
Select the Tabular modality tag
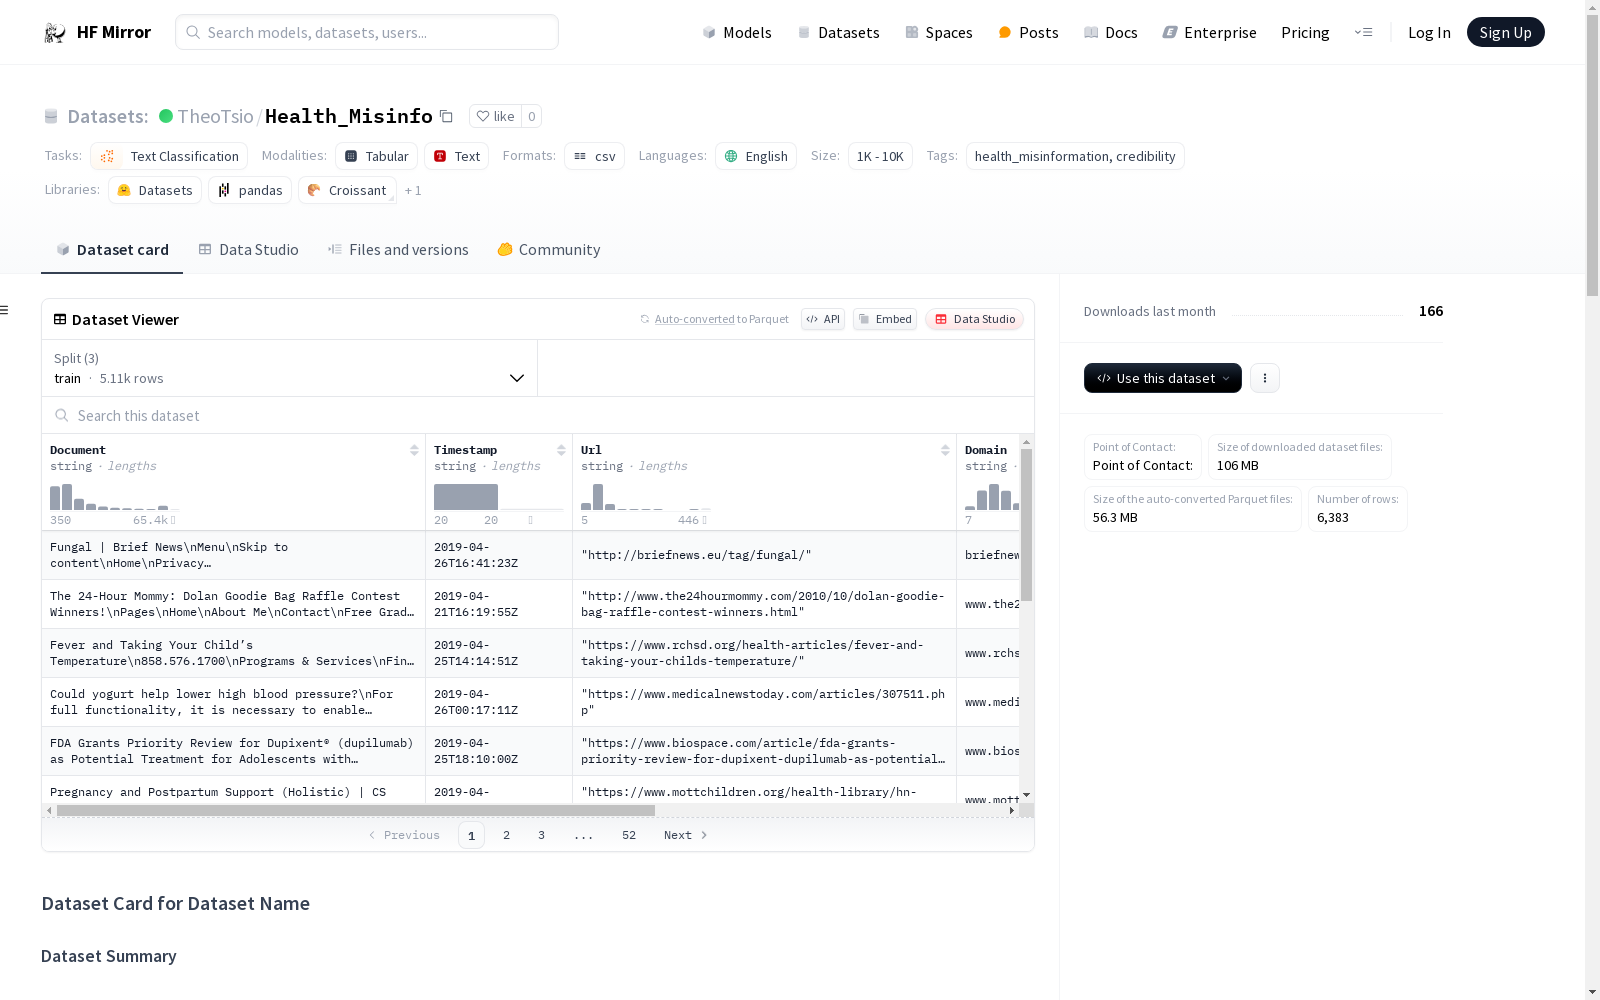376,156
